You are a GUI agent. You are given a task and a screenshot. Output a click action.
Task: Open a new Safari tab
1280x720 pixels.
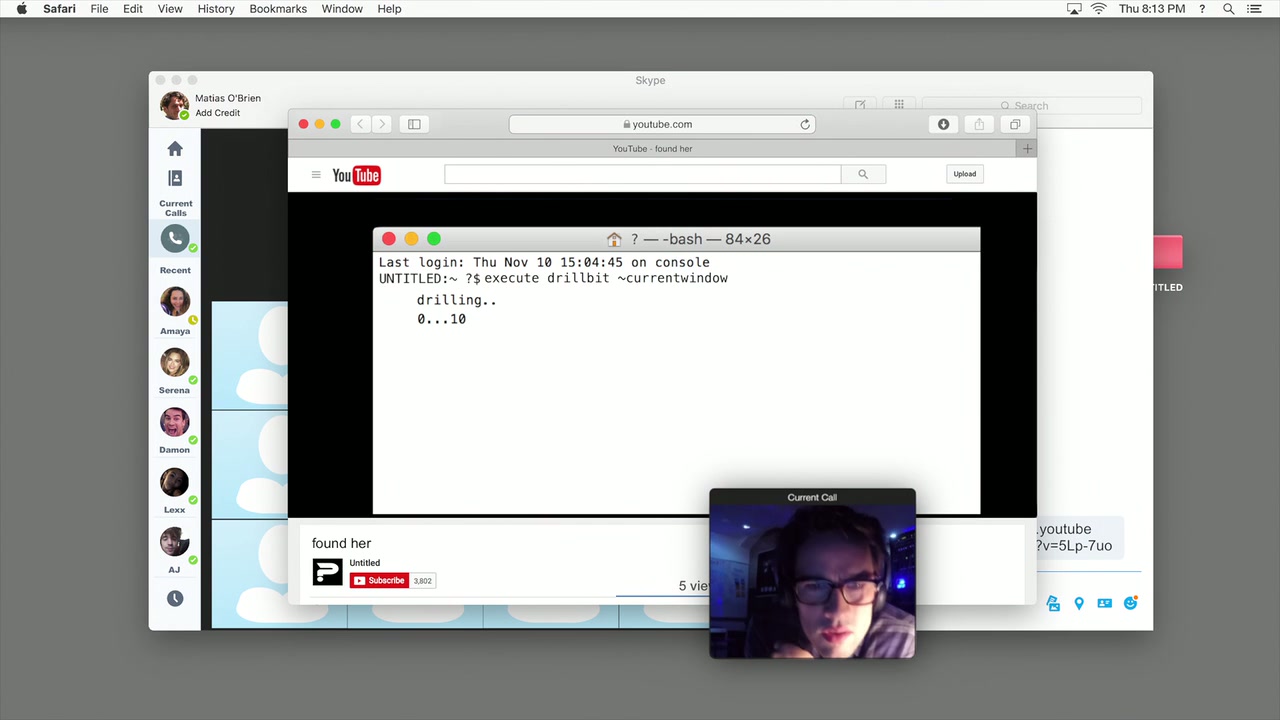click(x=1027, y=149)
